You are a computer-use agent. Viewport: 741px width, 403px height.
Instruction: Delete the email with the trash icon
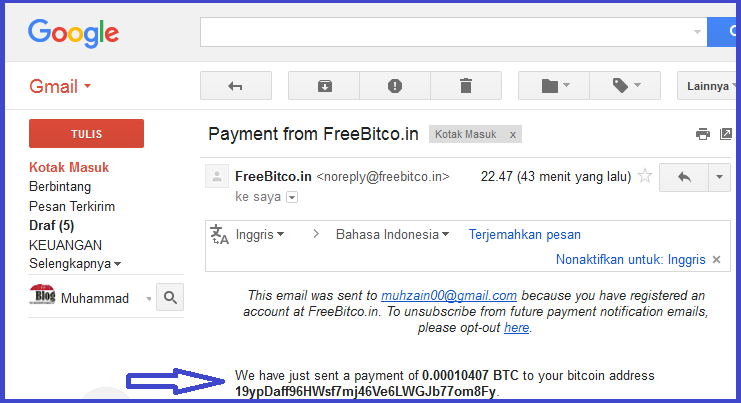tap(466, 86)
